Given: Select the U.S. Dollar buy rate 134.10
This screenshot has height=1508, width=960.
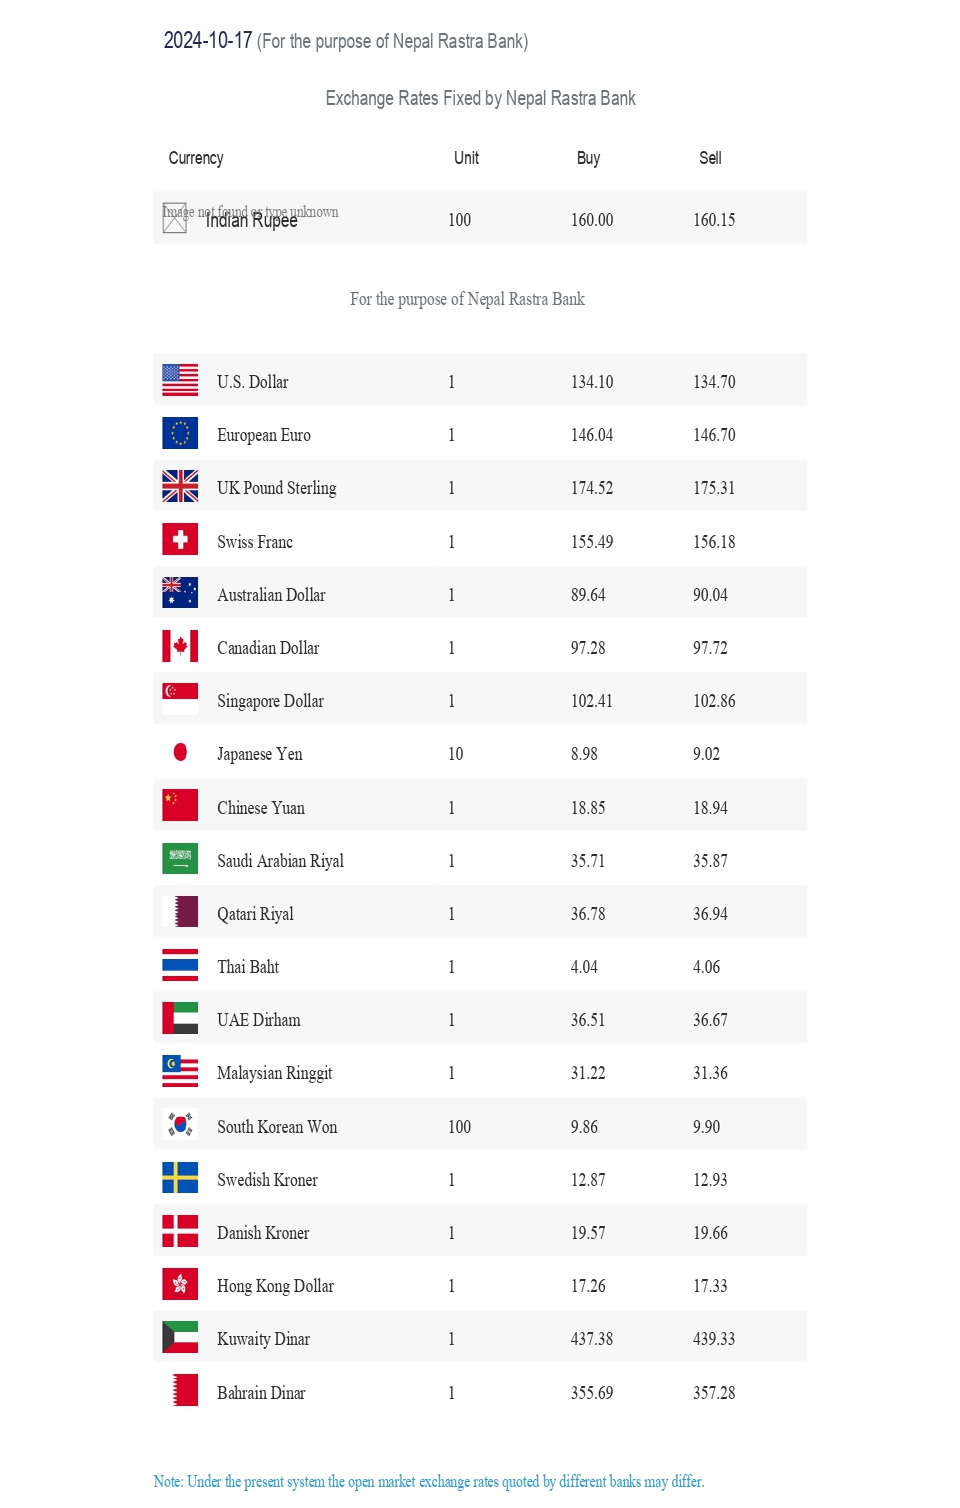Looking at the screenshot, I should point(592,382).
